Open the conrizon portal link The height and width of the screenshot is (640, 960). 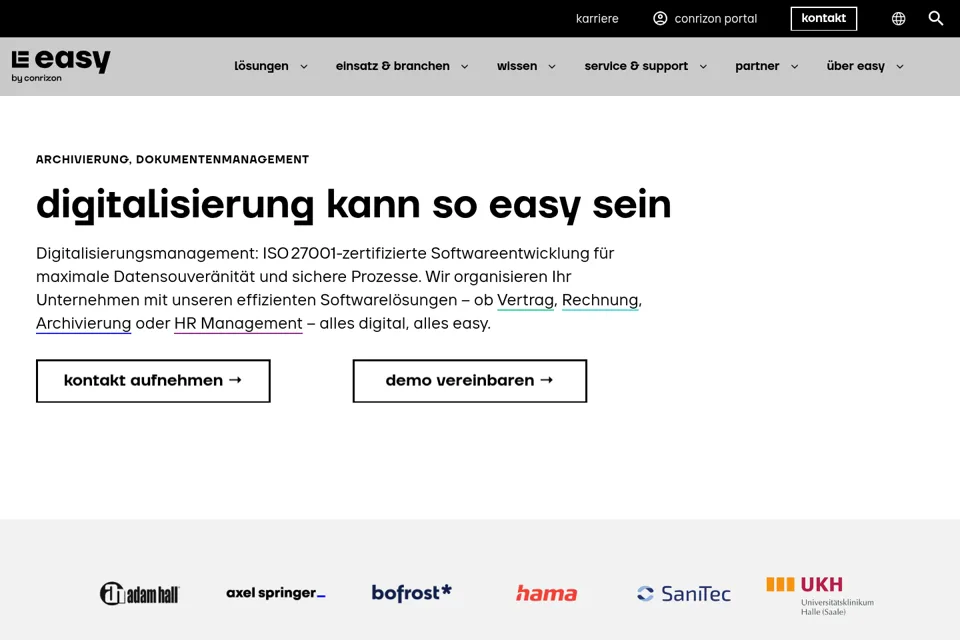716,18
